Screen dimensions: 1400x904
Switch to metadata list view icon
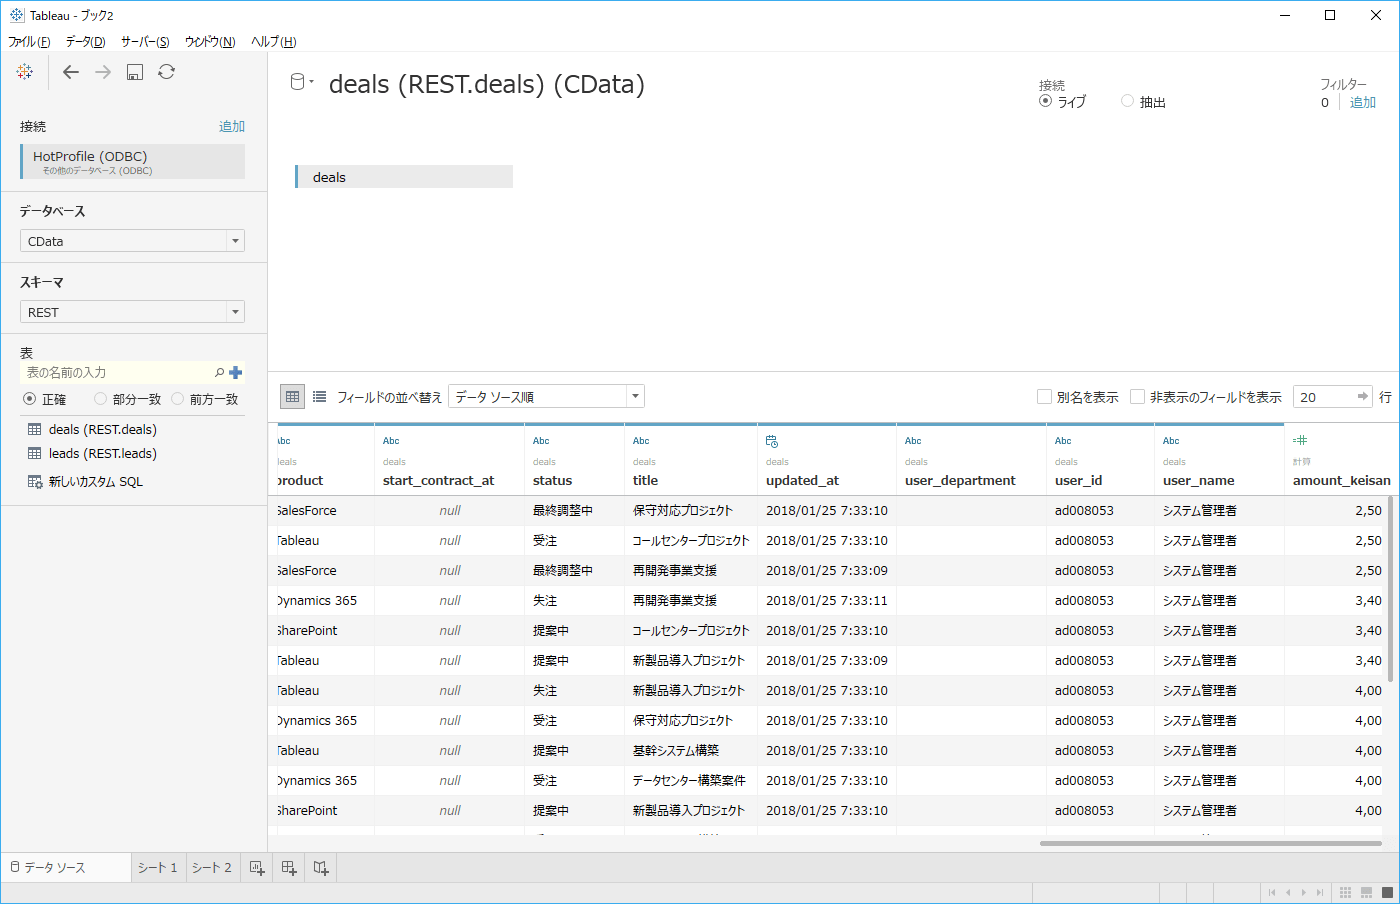coord(319,397)
